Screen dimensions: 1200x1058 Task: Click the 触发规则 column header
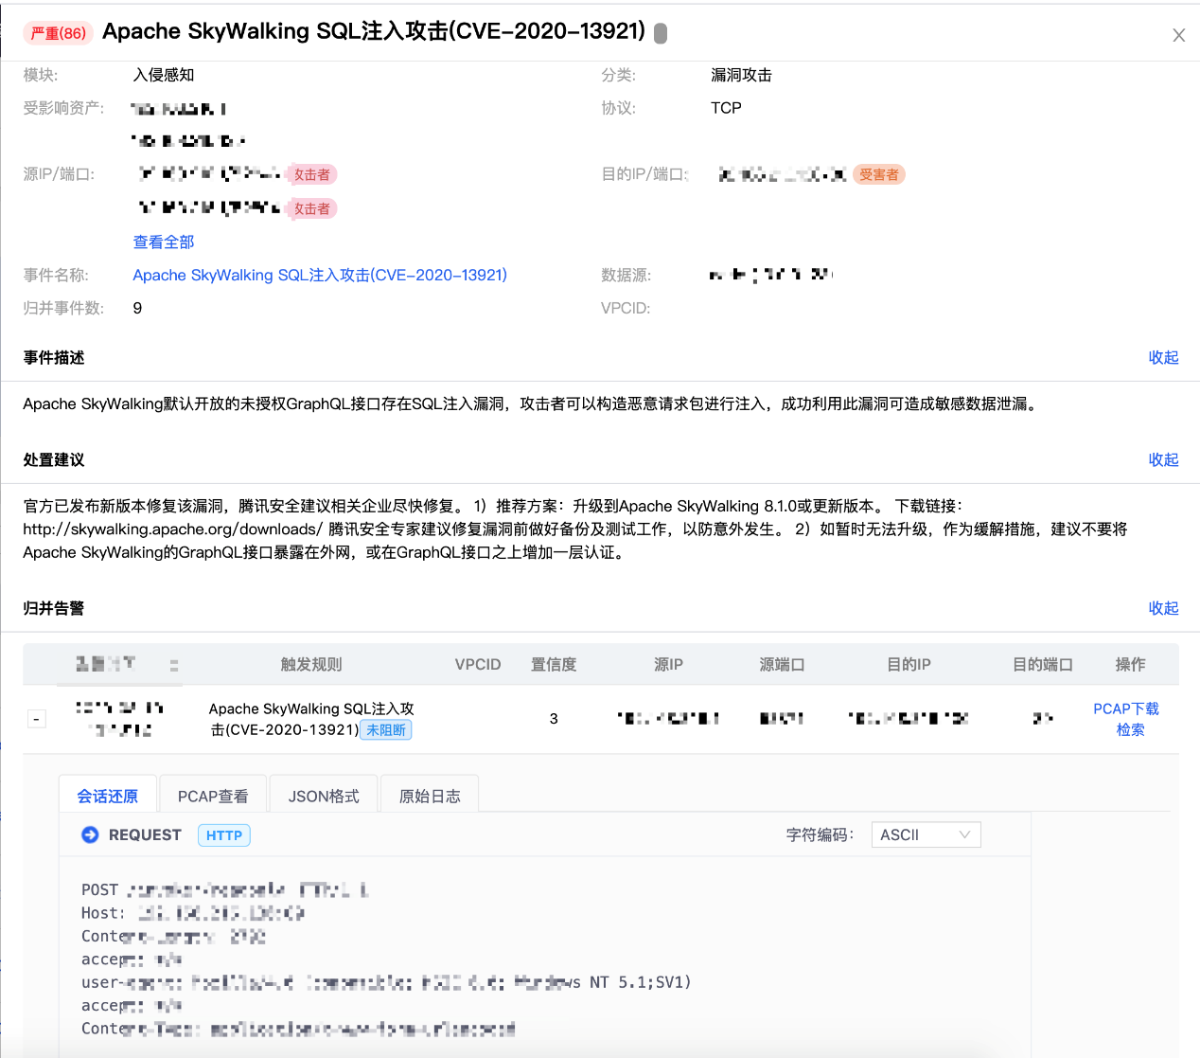311,665
